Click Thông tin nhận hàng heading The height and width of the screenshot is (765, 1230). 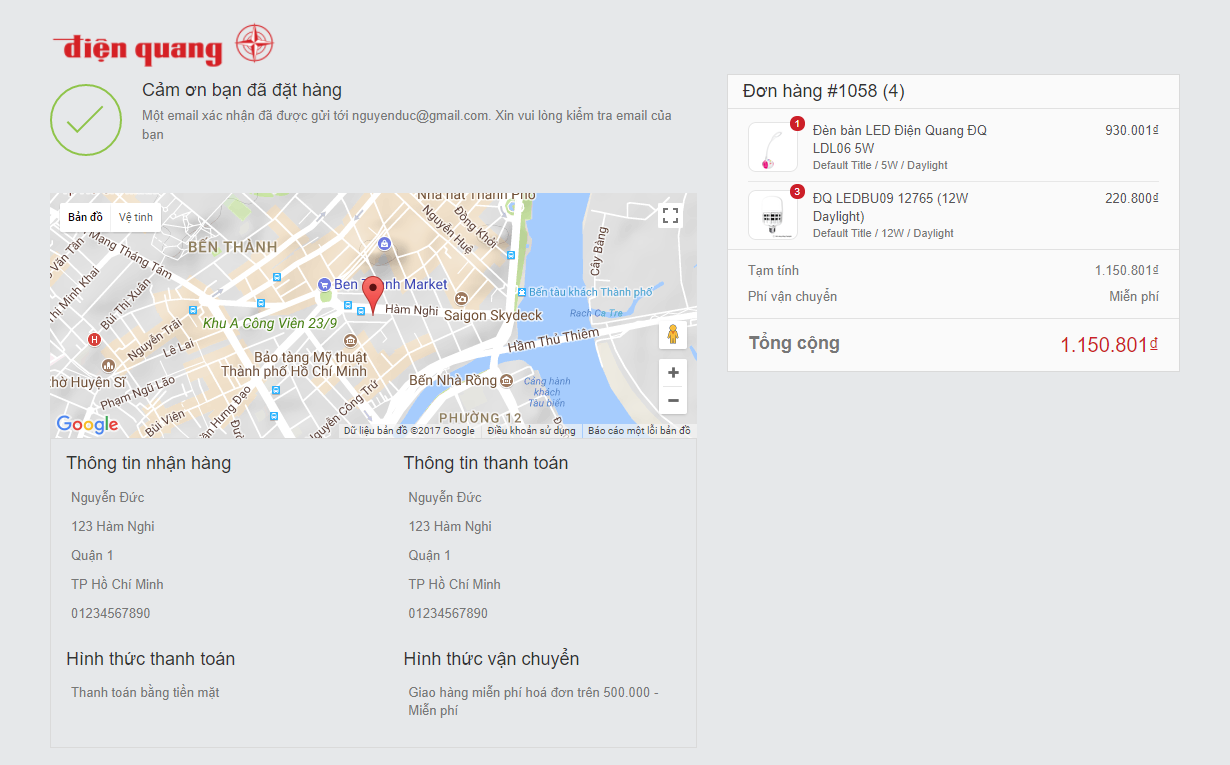[x=149, y=463]
